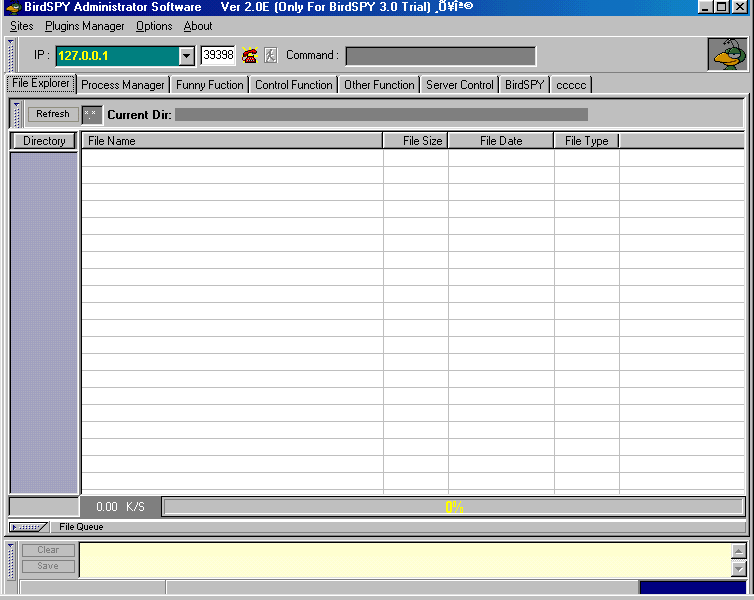The width and height of the screenshot is (754, 600).
Task: Click the gray disconnect icon beside the phone
Action: pyautogui.click(x=270, y=56)
